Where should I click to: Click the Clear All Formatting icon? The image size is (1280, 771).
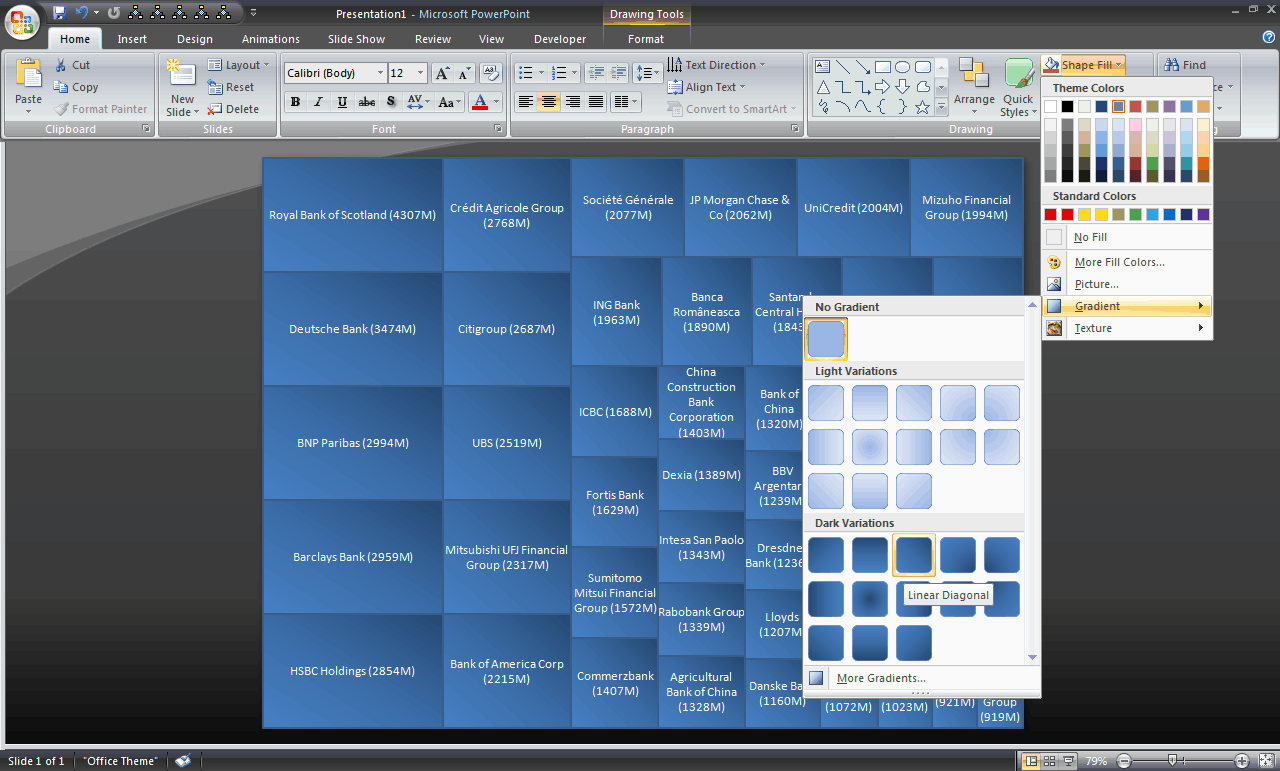[489, 72]
